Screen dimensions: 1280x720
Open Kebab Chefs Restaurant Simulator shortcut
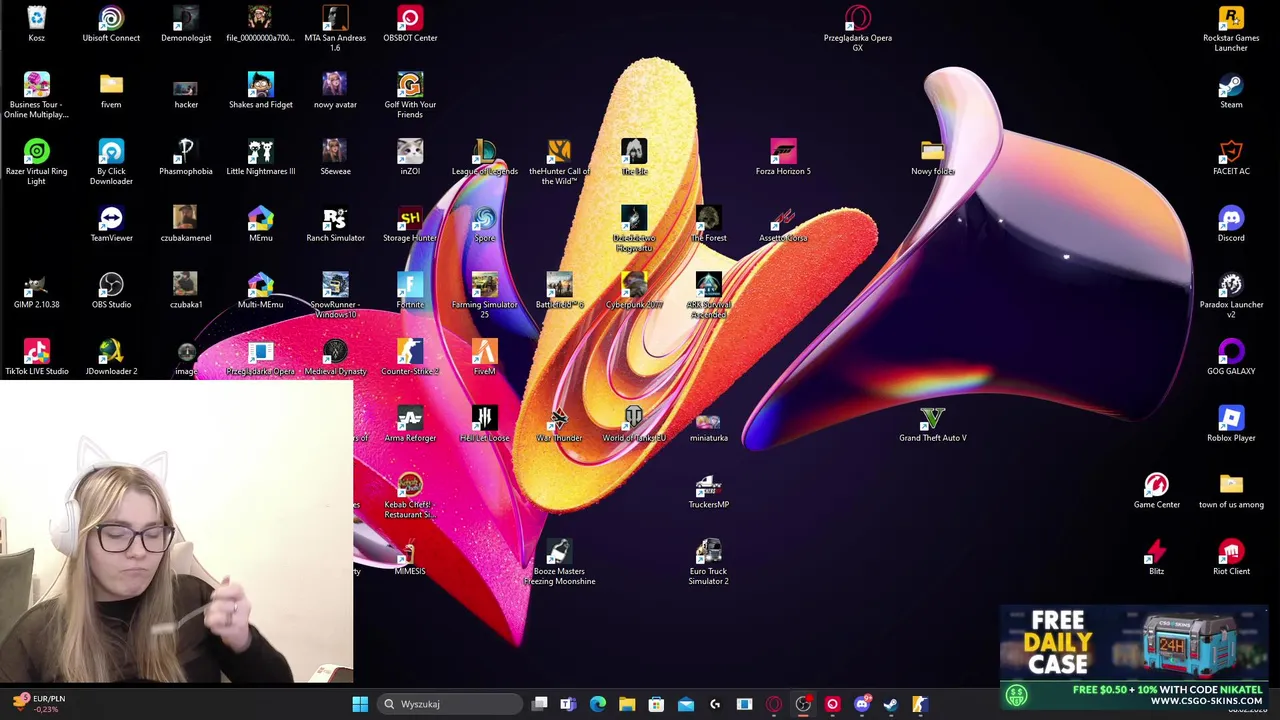click(x=410, y=495)
